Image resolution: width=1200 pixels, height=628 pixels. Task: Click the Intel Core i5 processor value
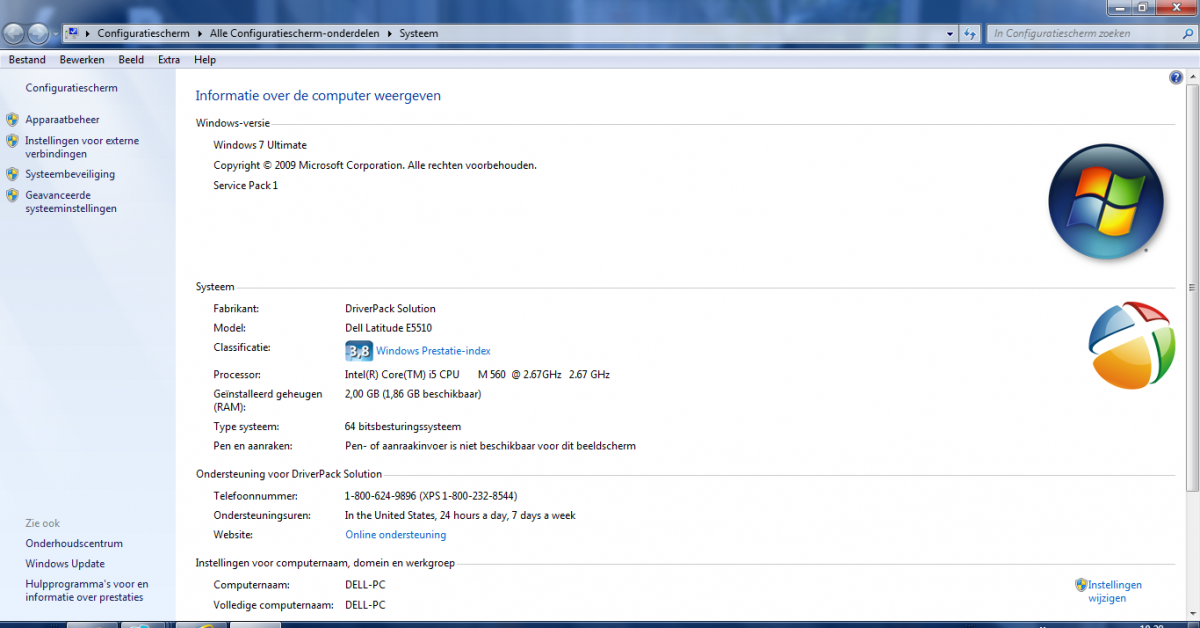477,375
